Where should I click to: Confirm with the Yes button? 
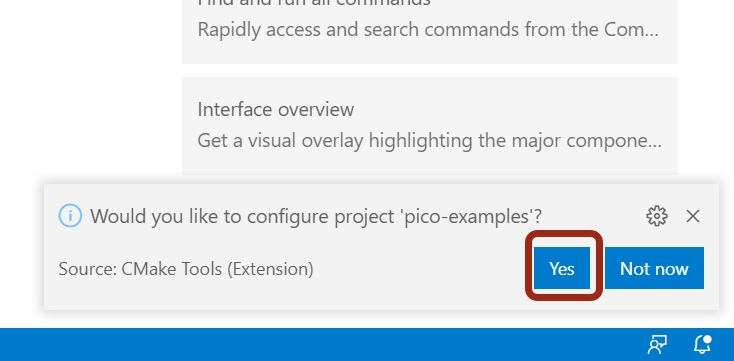pos(562,268)
